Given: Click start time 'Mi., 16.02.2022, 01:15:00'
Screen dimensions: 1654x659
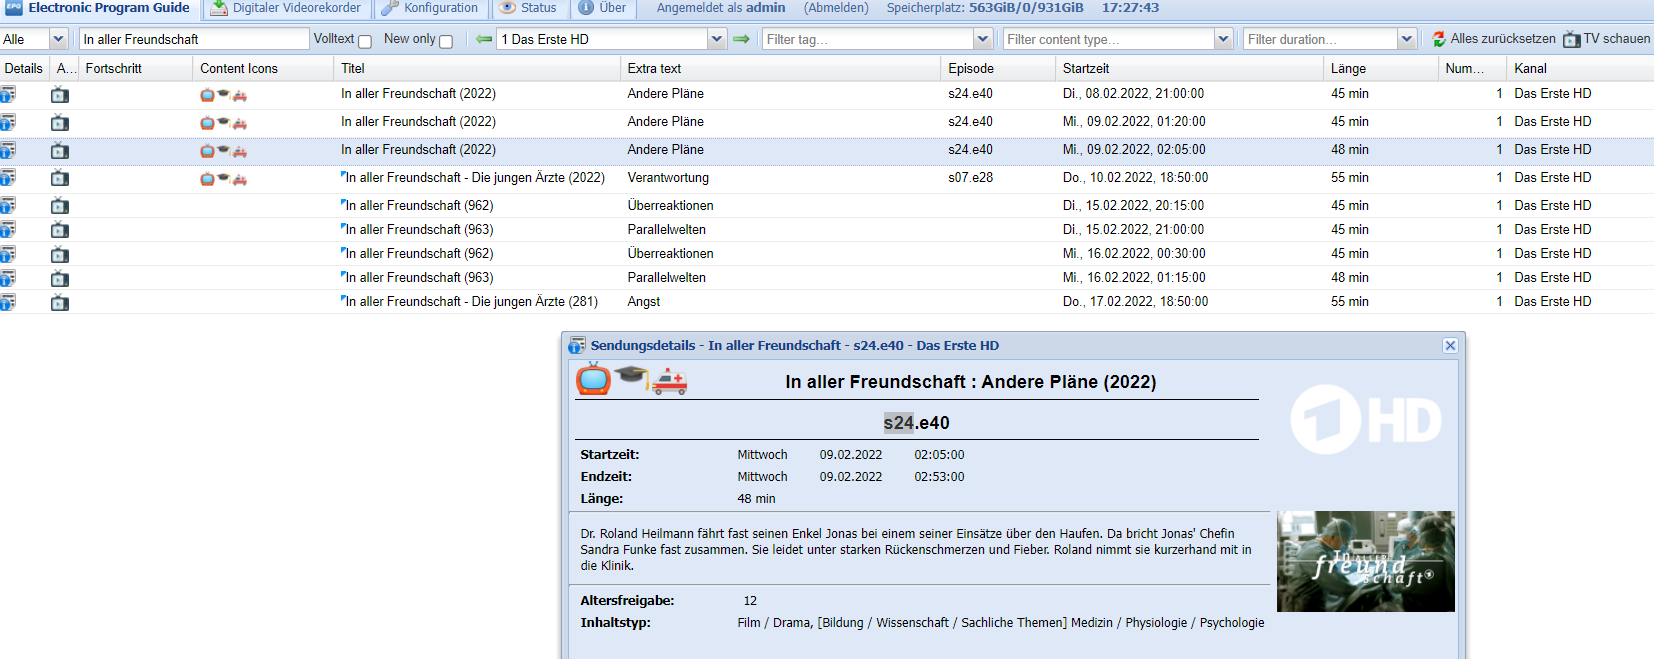Looking at the screenshot, I should pos(1134,278).
